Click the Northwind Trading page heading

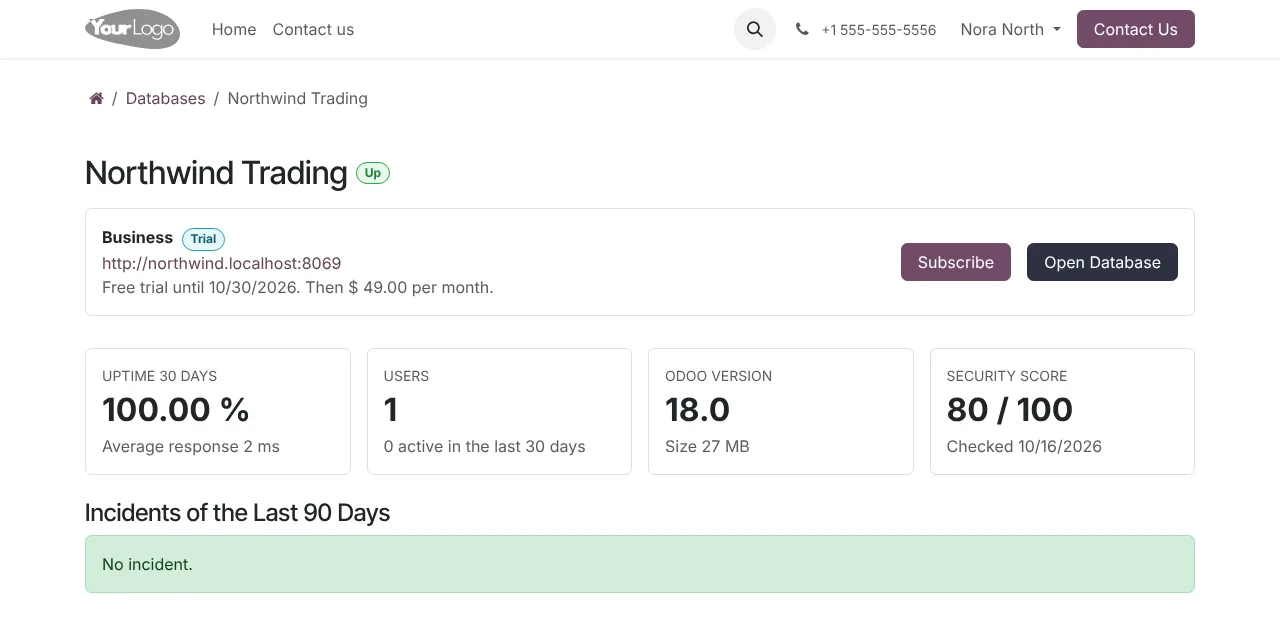click(216, 172)
